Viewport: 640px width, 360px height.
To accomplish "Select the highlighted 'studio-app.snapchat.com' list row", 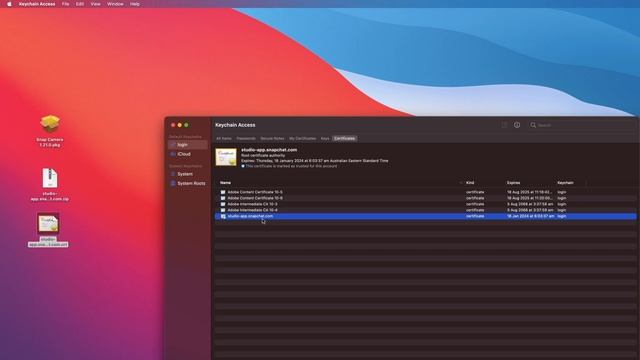I will tap(424, 216).
